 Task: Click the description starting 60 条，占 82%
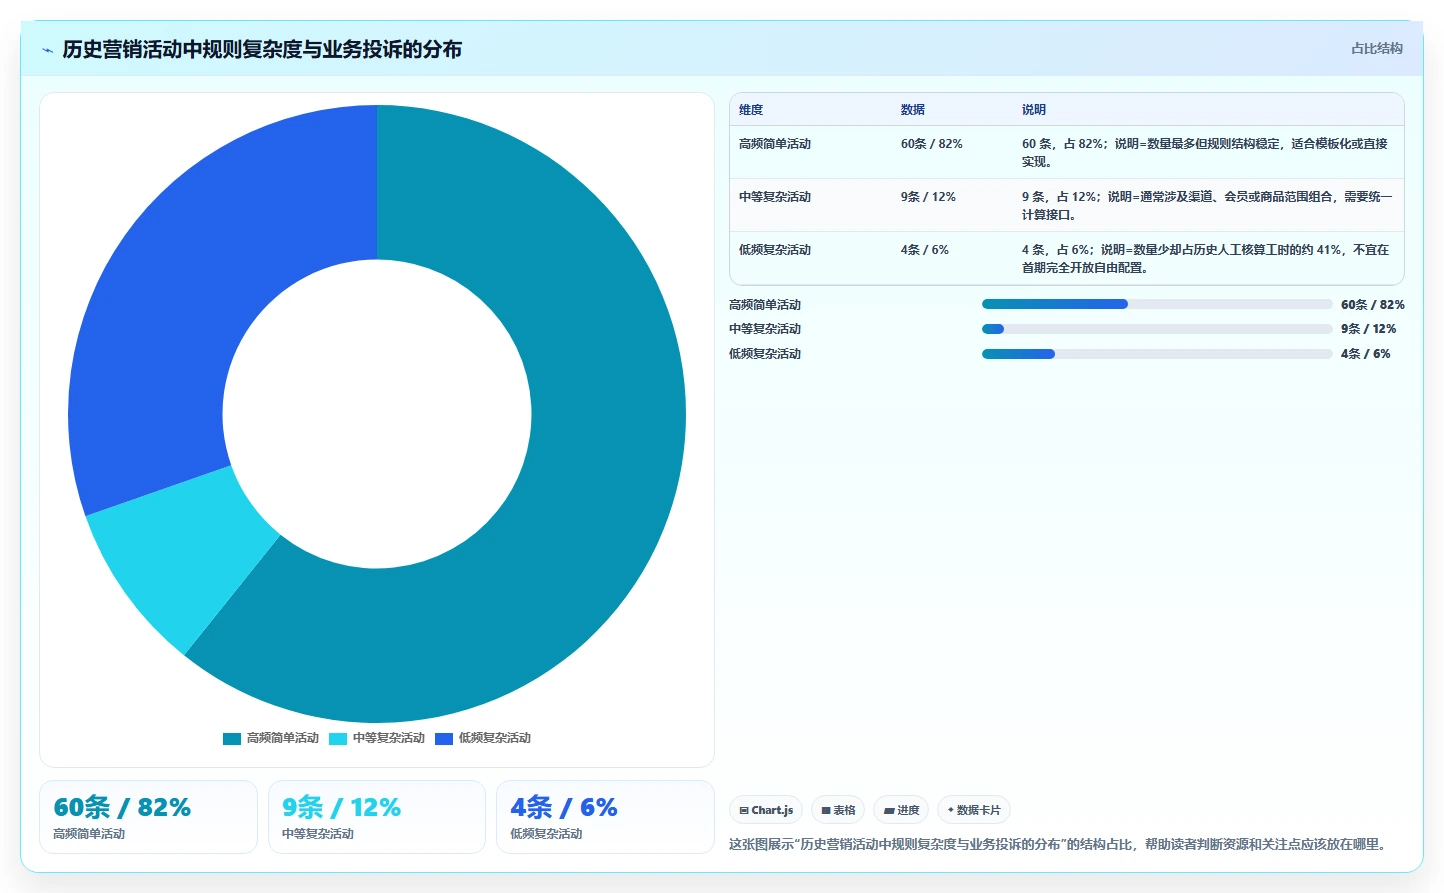1205,152
